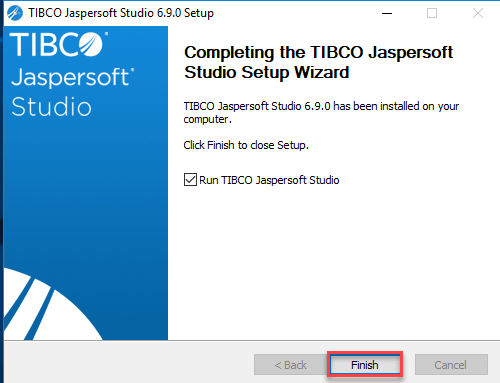Open the system menu via title bar Jaspersoft icon
500x383 pixels.
pos(15,13)
